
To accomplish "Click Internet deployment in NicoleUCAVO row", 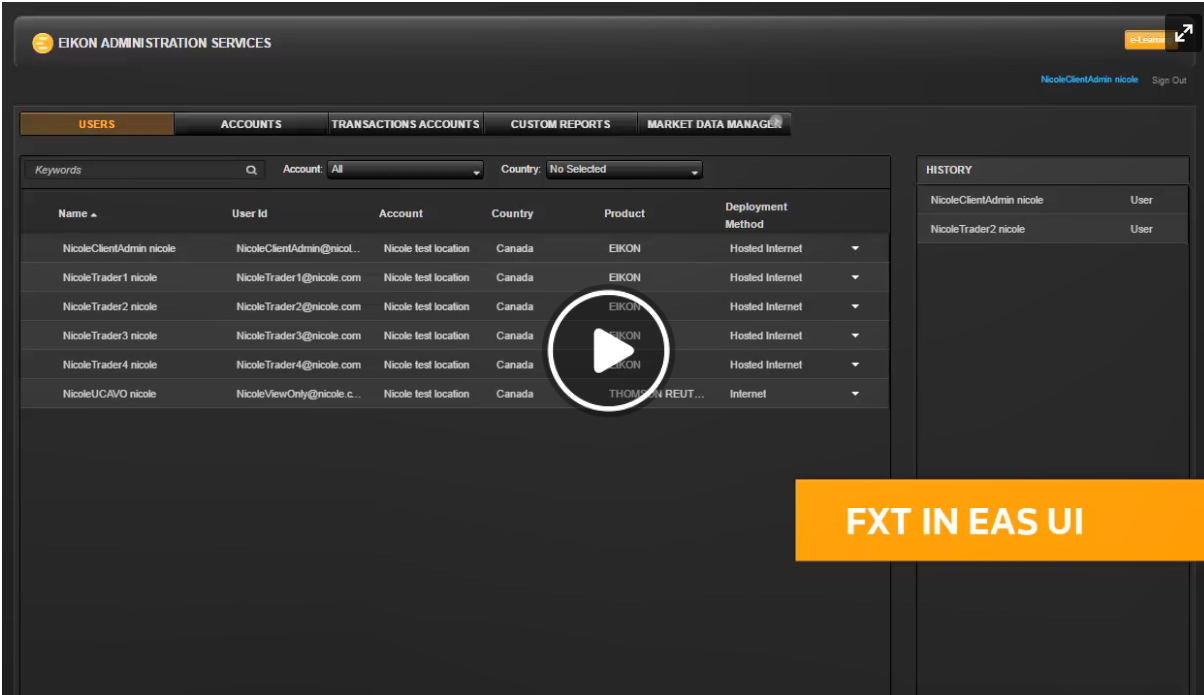I will coord(748,393).
